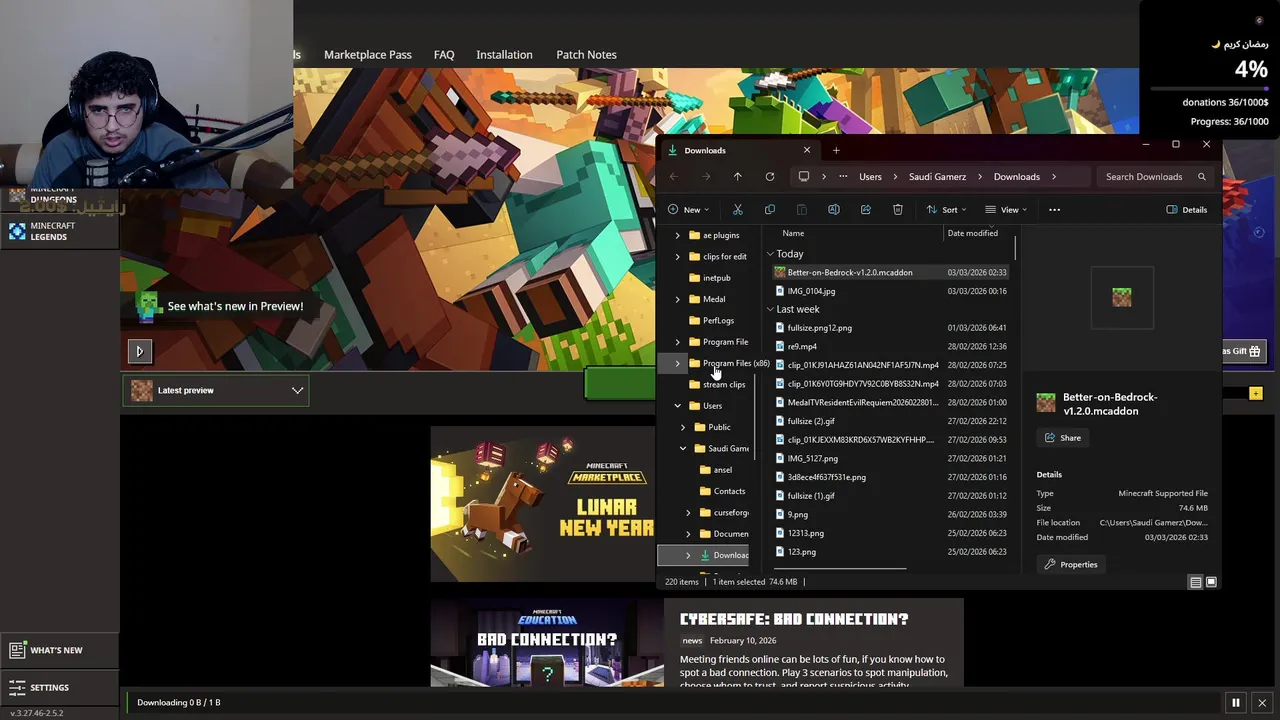Open the FAQ tab in launcher

pos(444,55)
